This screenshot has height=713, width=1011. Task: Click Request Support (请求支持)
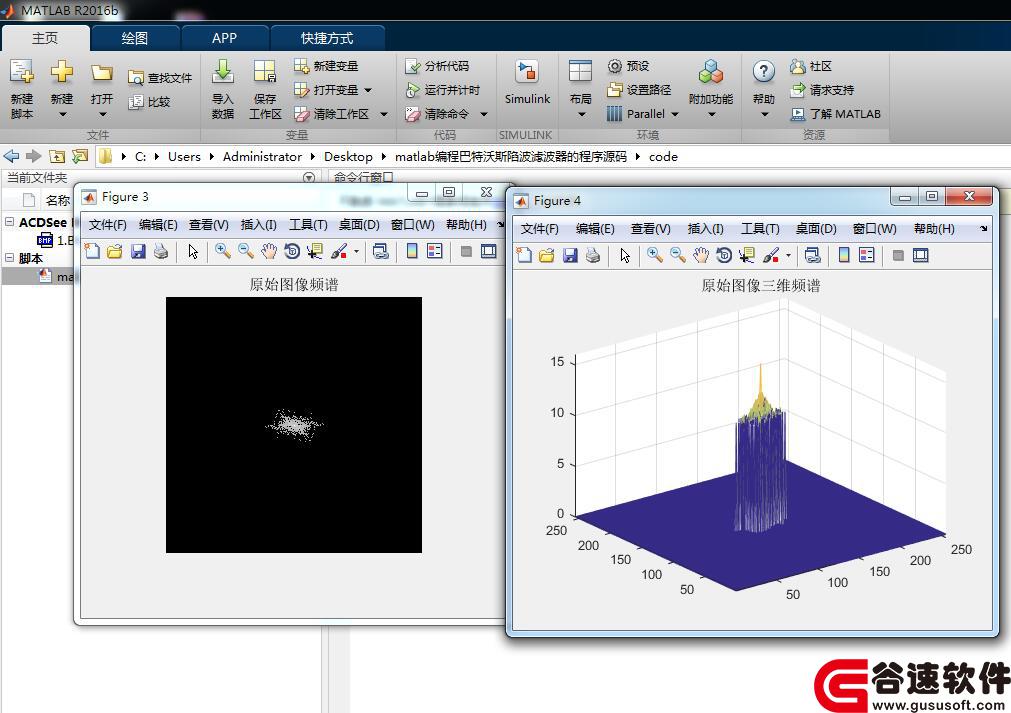pyautogui.click(x=822, y=90)
